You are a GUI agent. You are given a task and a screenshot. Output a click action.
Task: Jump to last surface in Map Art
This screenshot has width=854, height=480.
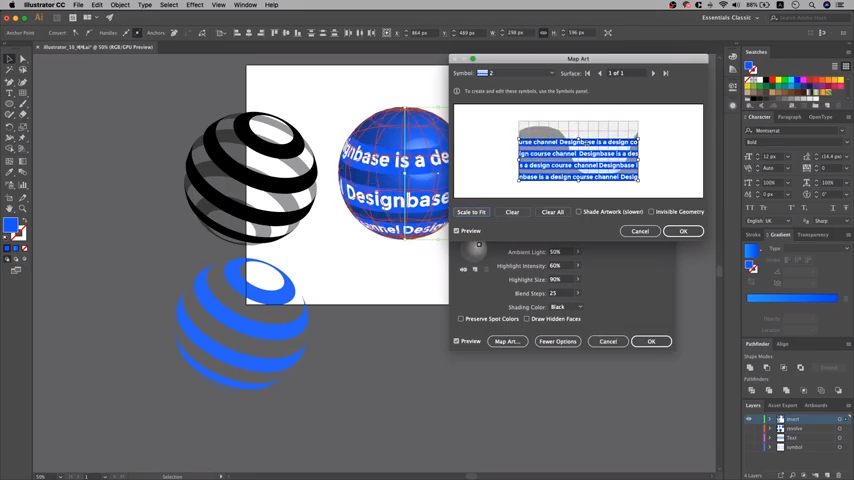click(x=666, y=73)
